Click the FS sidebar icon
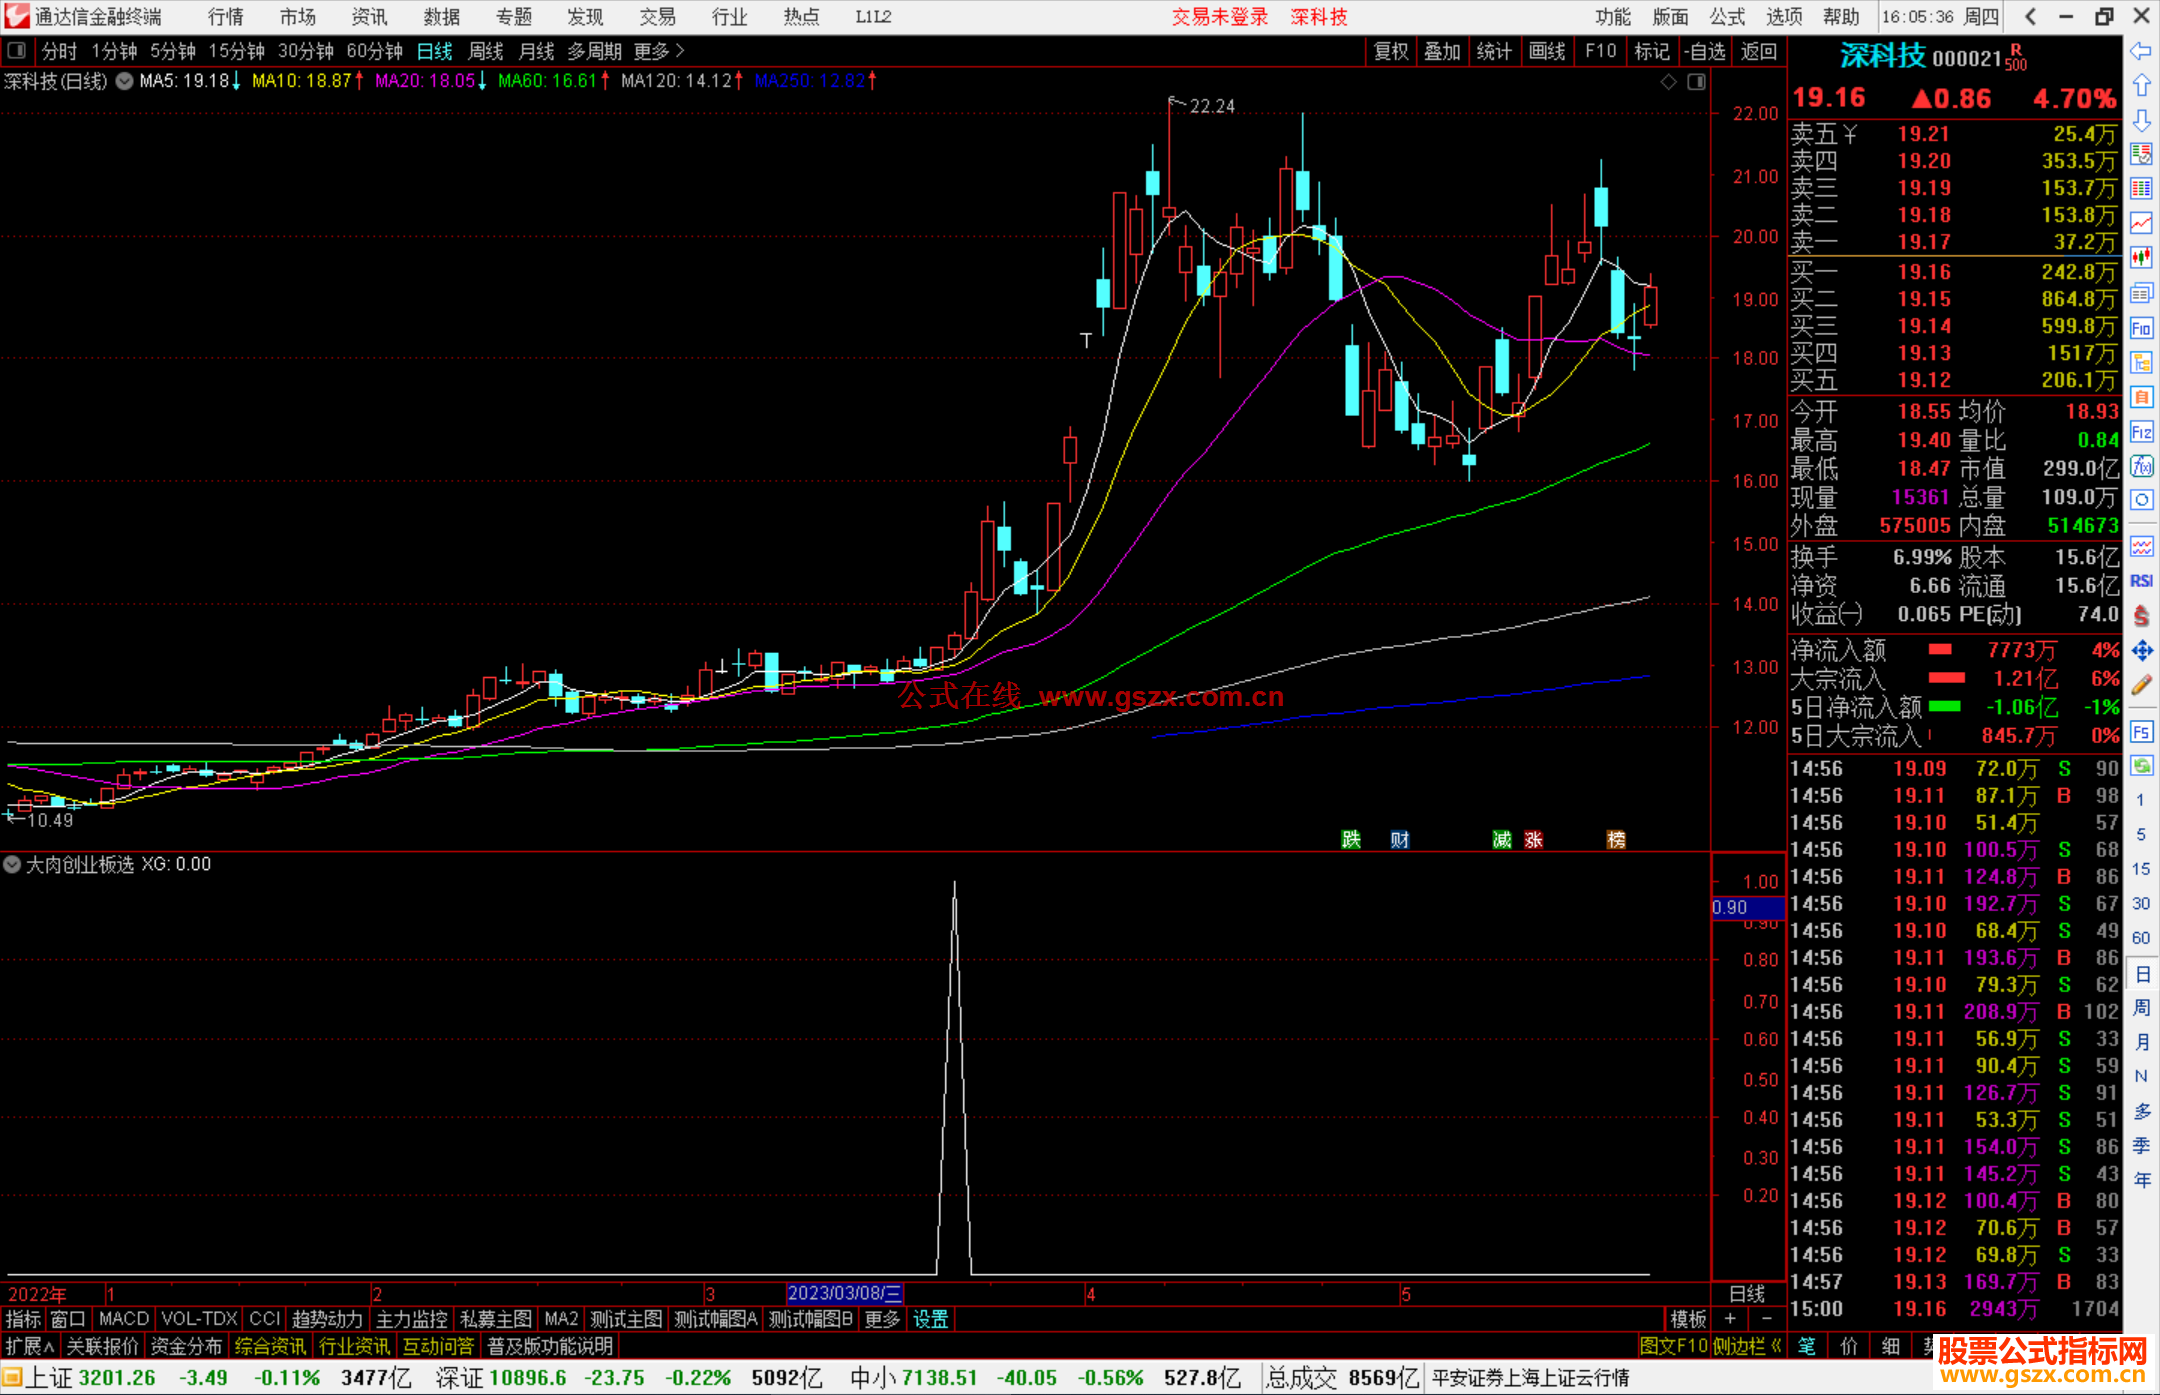Viewport: 2160px width, 1395px height. pyautogui.click(x=2141, y=732)
